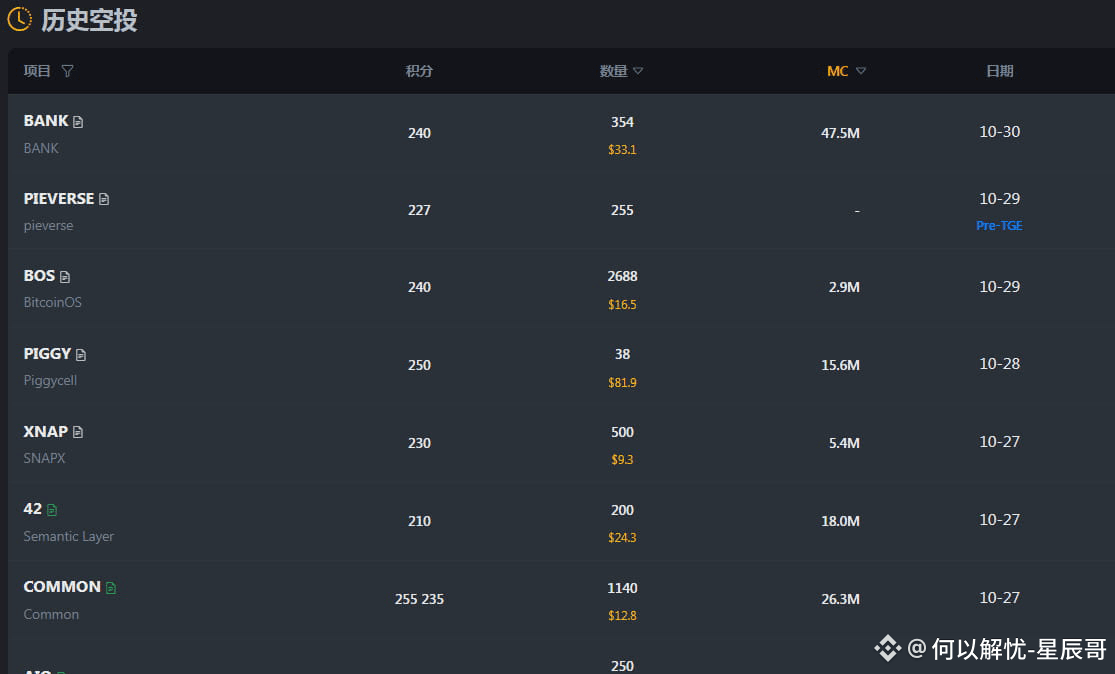Click the green document icon beside 42
The height and width of the screenshot is (674, 1115).
coord(52,510)
